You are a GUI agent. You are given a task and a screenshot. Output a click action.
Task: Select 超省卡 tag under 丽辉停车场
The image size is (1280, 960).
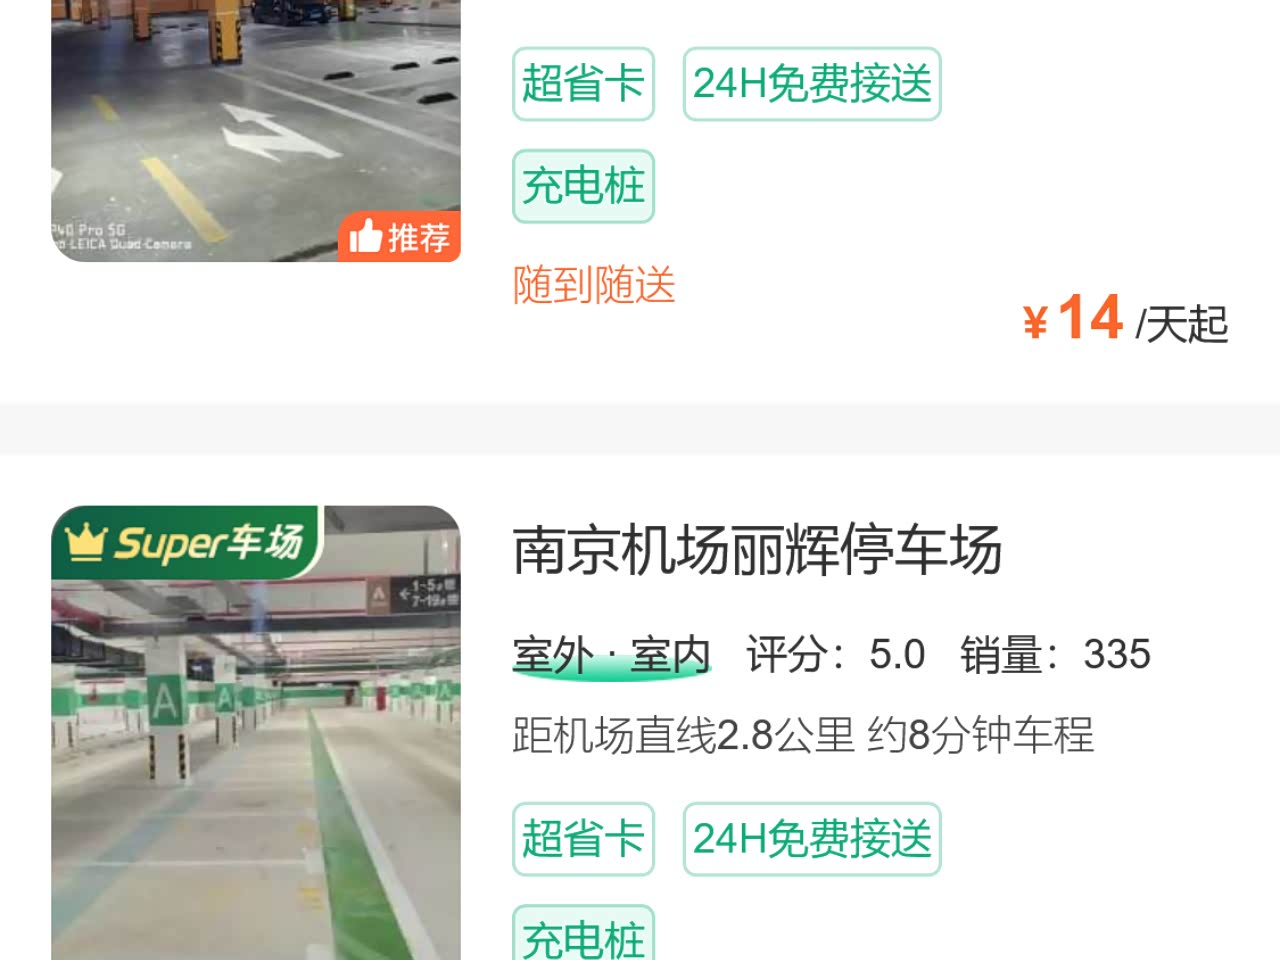coord(583,839)
